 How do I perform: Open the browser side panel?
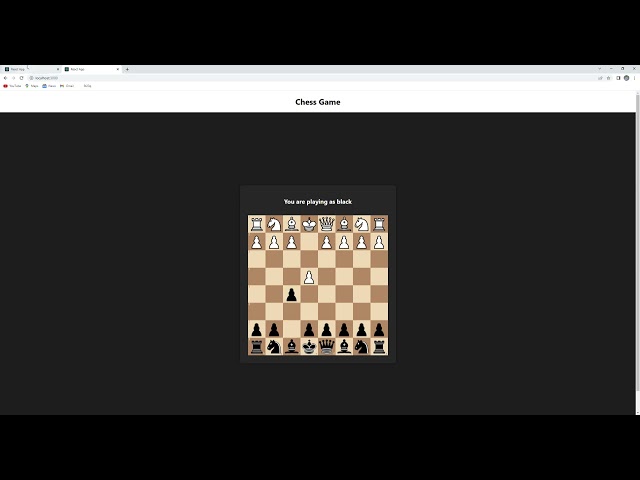618,78
